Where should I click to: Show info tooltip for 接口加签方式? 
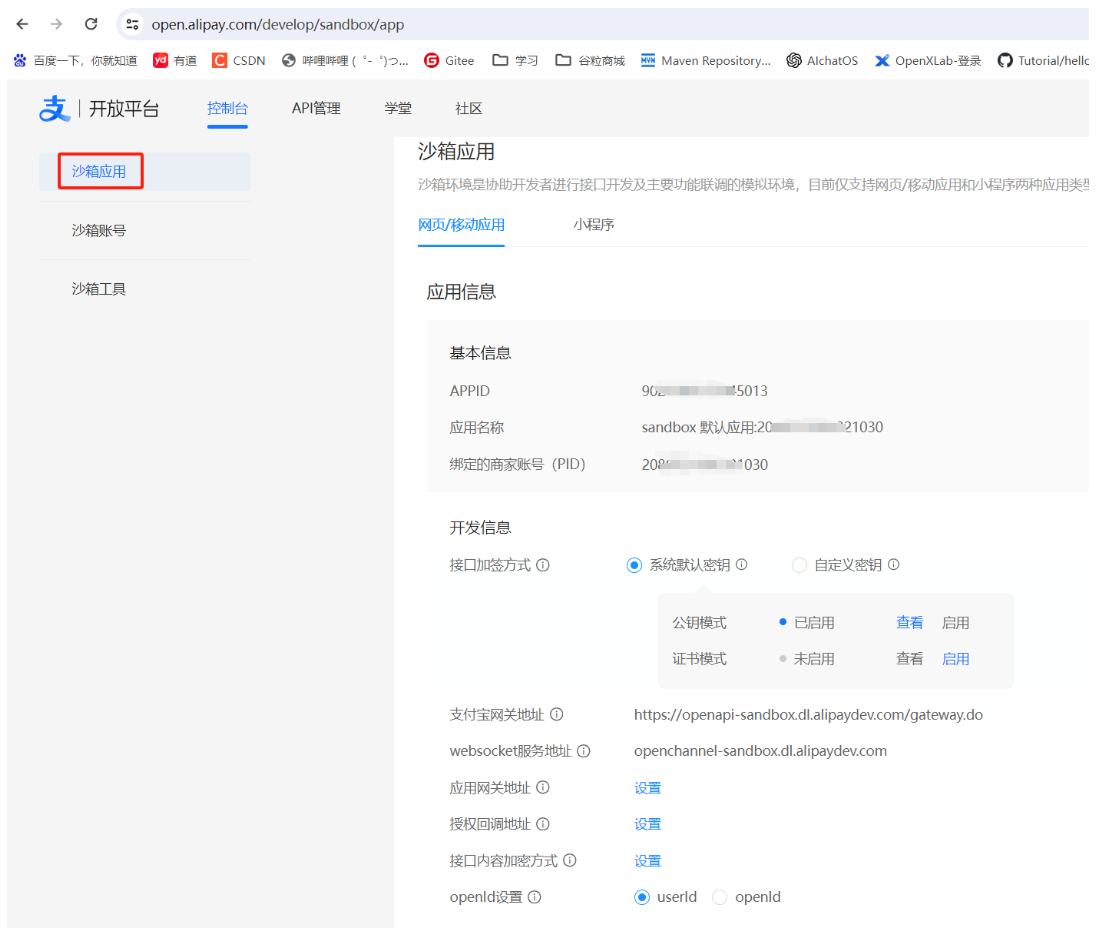coord(543,565)
